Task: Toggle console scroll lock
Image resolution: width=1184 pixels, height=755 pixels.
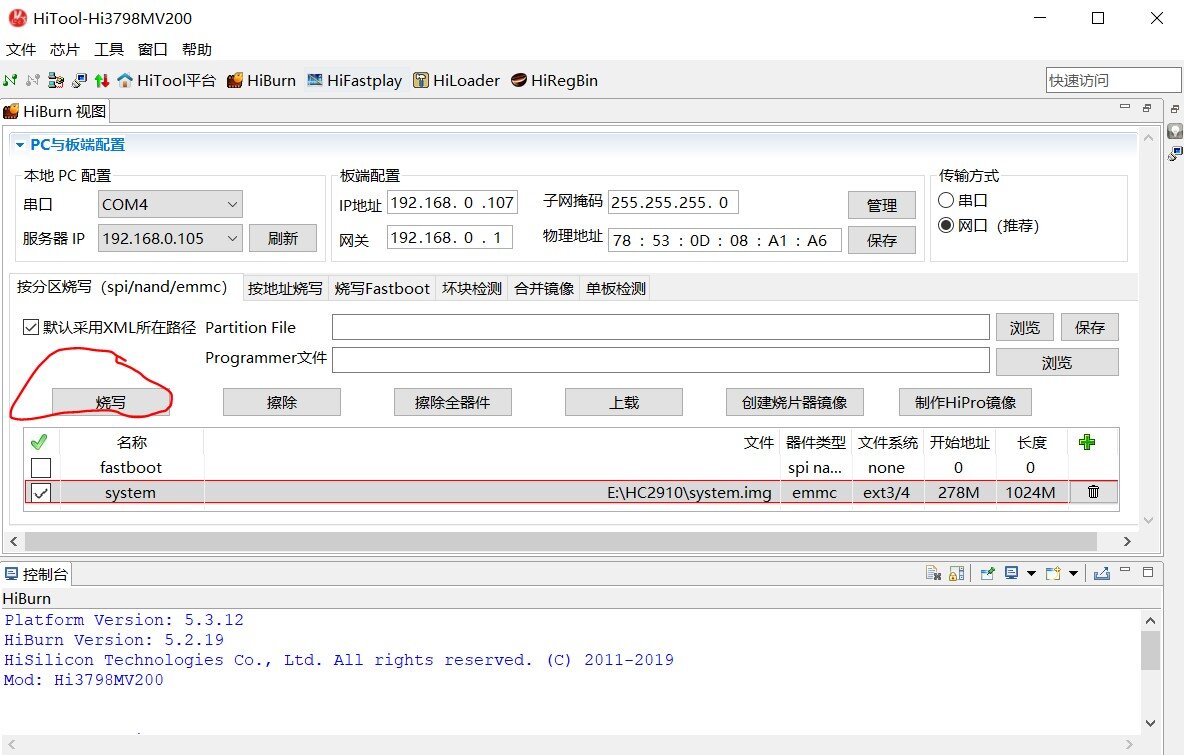Action: click(x=957, y=574)
